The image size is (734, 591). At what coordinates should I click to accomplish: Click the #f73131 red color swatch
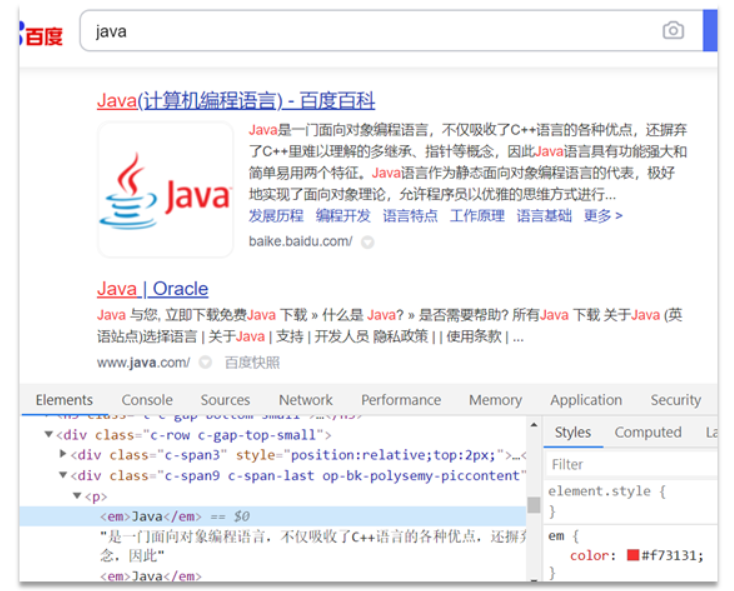coord(633,555)
